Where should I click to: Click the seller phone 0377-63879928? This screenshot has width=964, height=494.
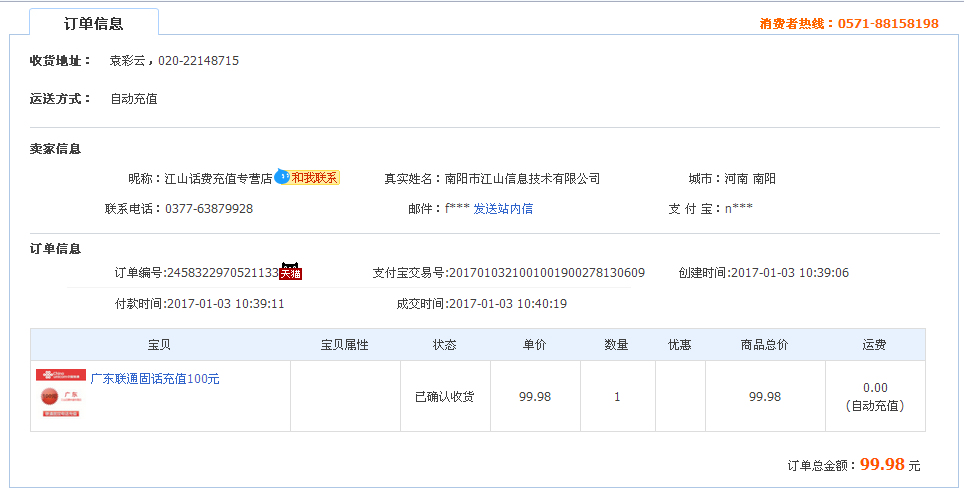(x=209, y=209)
